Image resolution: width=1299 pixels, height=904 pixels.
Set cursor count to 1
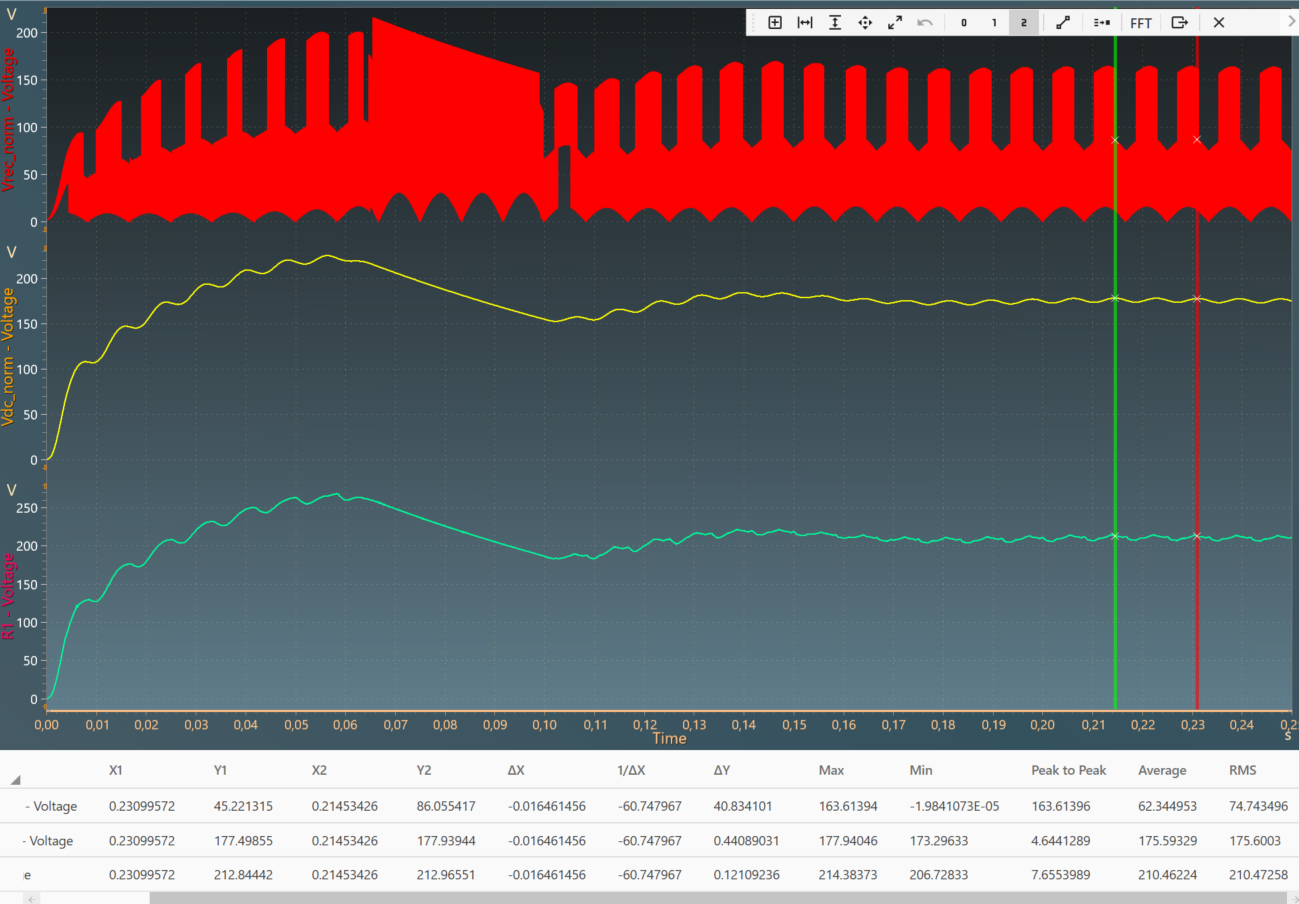(x=993, y=23)
